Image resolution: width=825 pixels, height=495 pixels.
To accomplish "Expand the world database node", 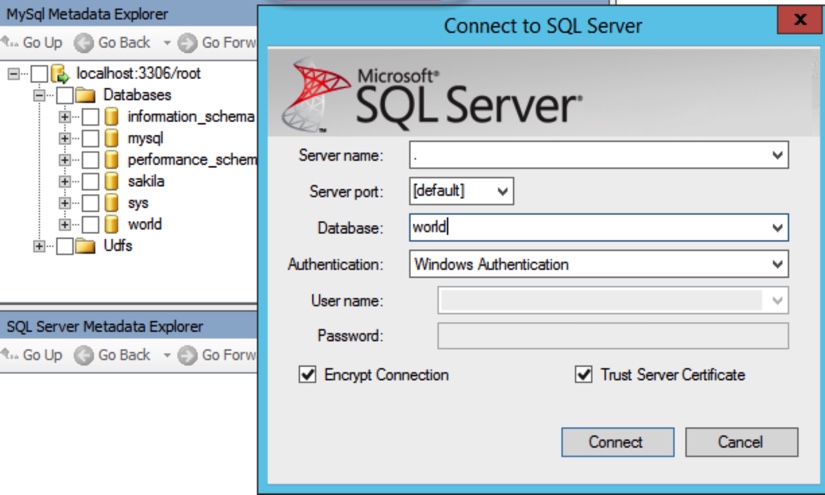I will [65, 225].
